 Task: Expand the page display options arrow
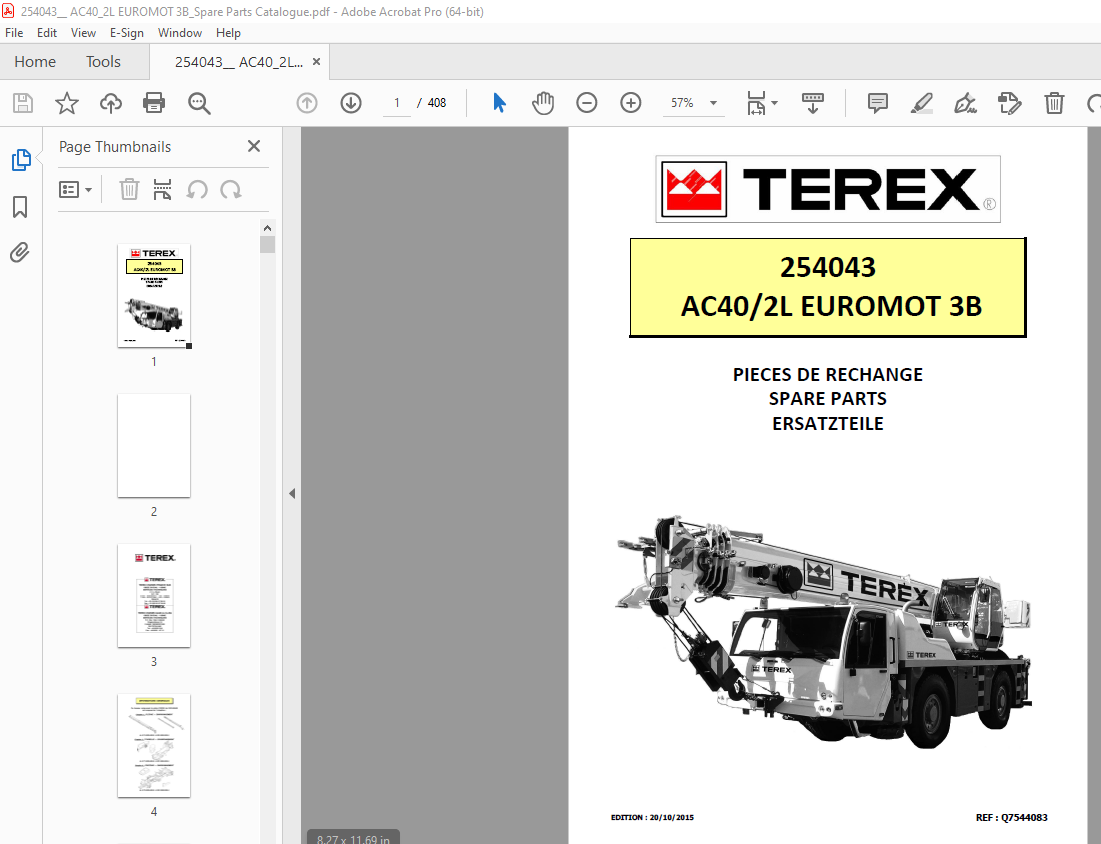tap(774, 103)
